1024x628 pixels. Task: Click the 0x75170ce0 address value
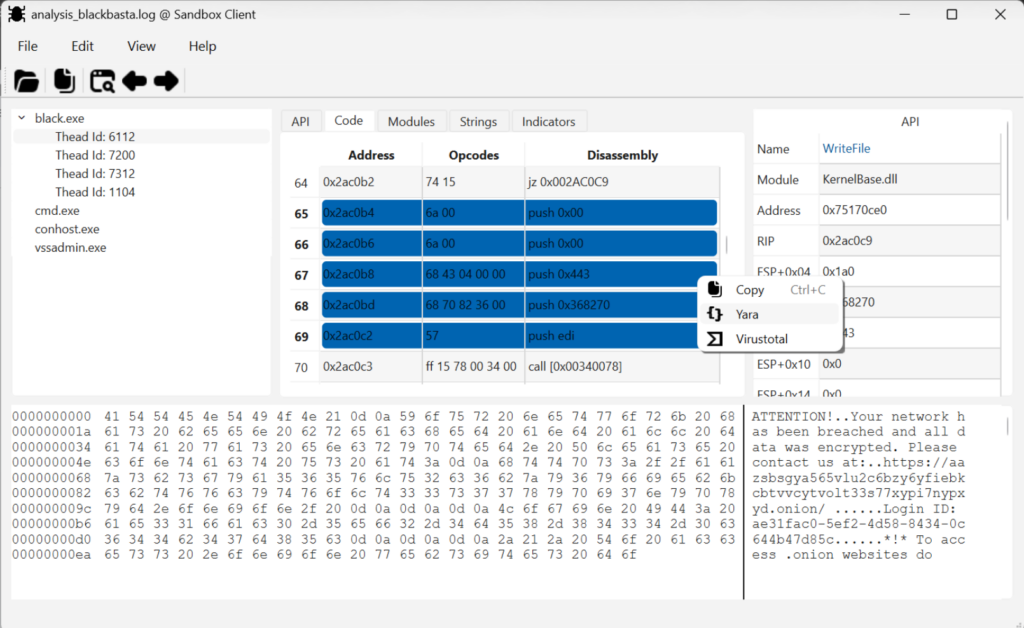(909, 210)
